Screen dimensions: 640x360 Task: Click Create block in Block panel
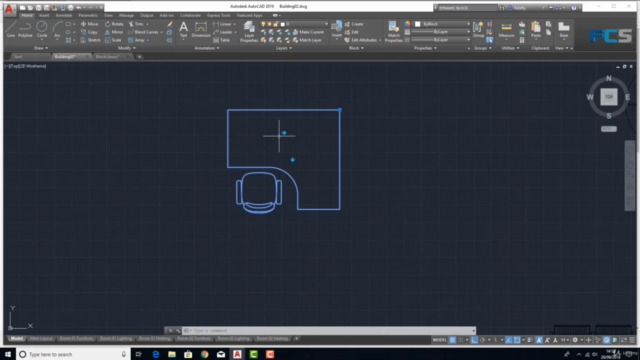coord(354,24)
